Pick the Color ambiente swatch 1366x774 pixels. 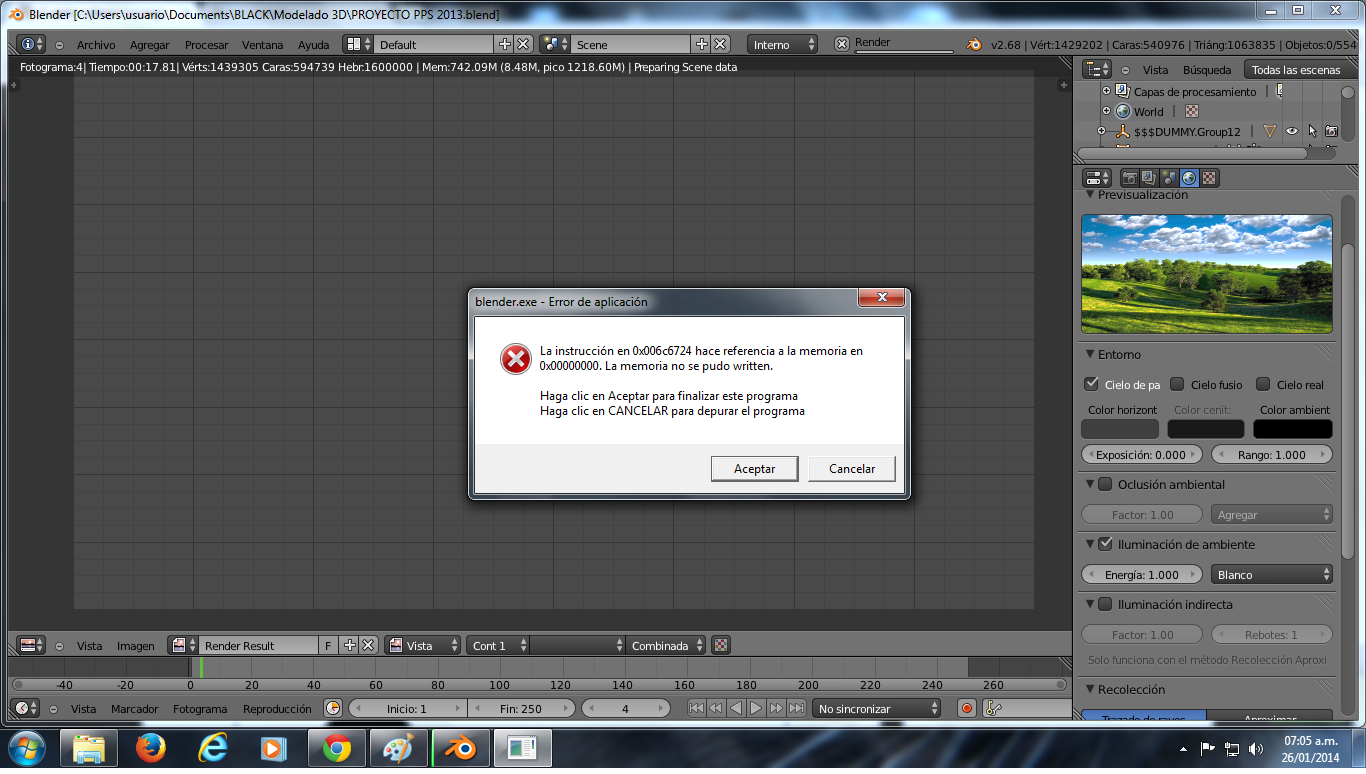point(1293,429)
